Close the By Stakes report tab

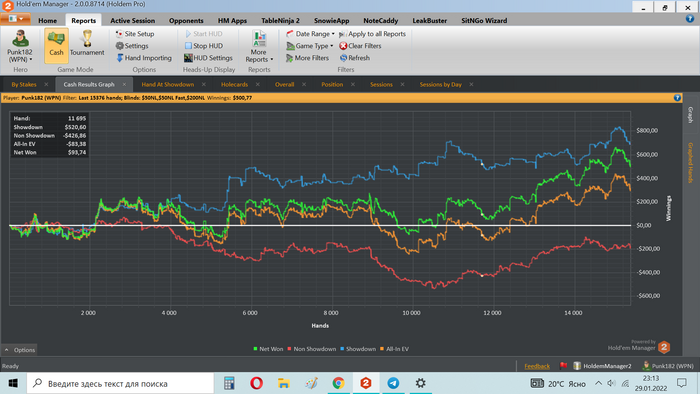pyautogui.click(x=46, y=84)
